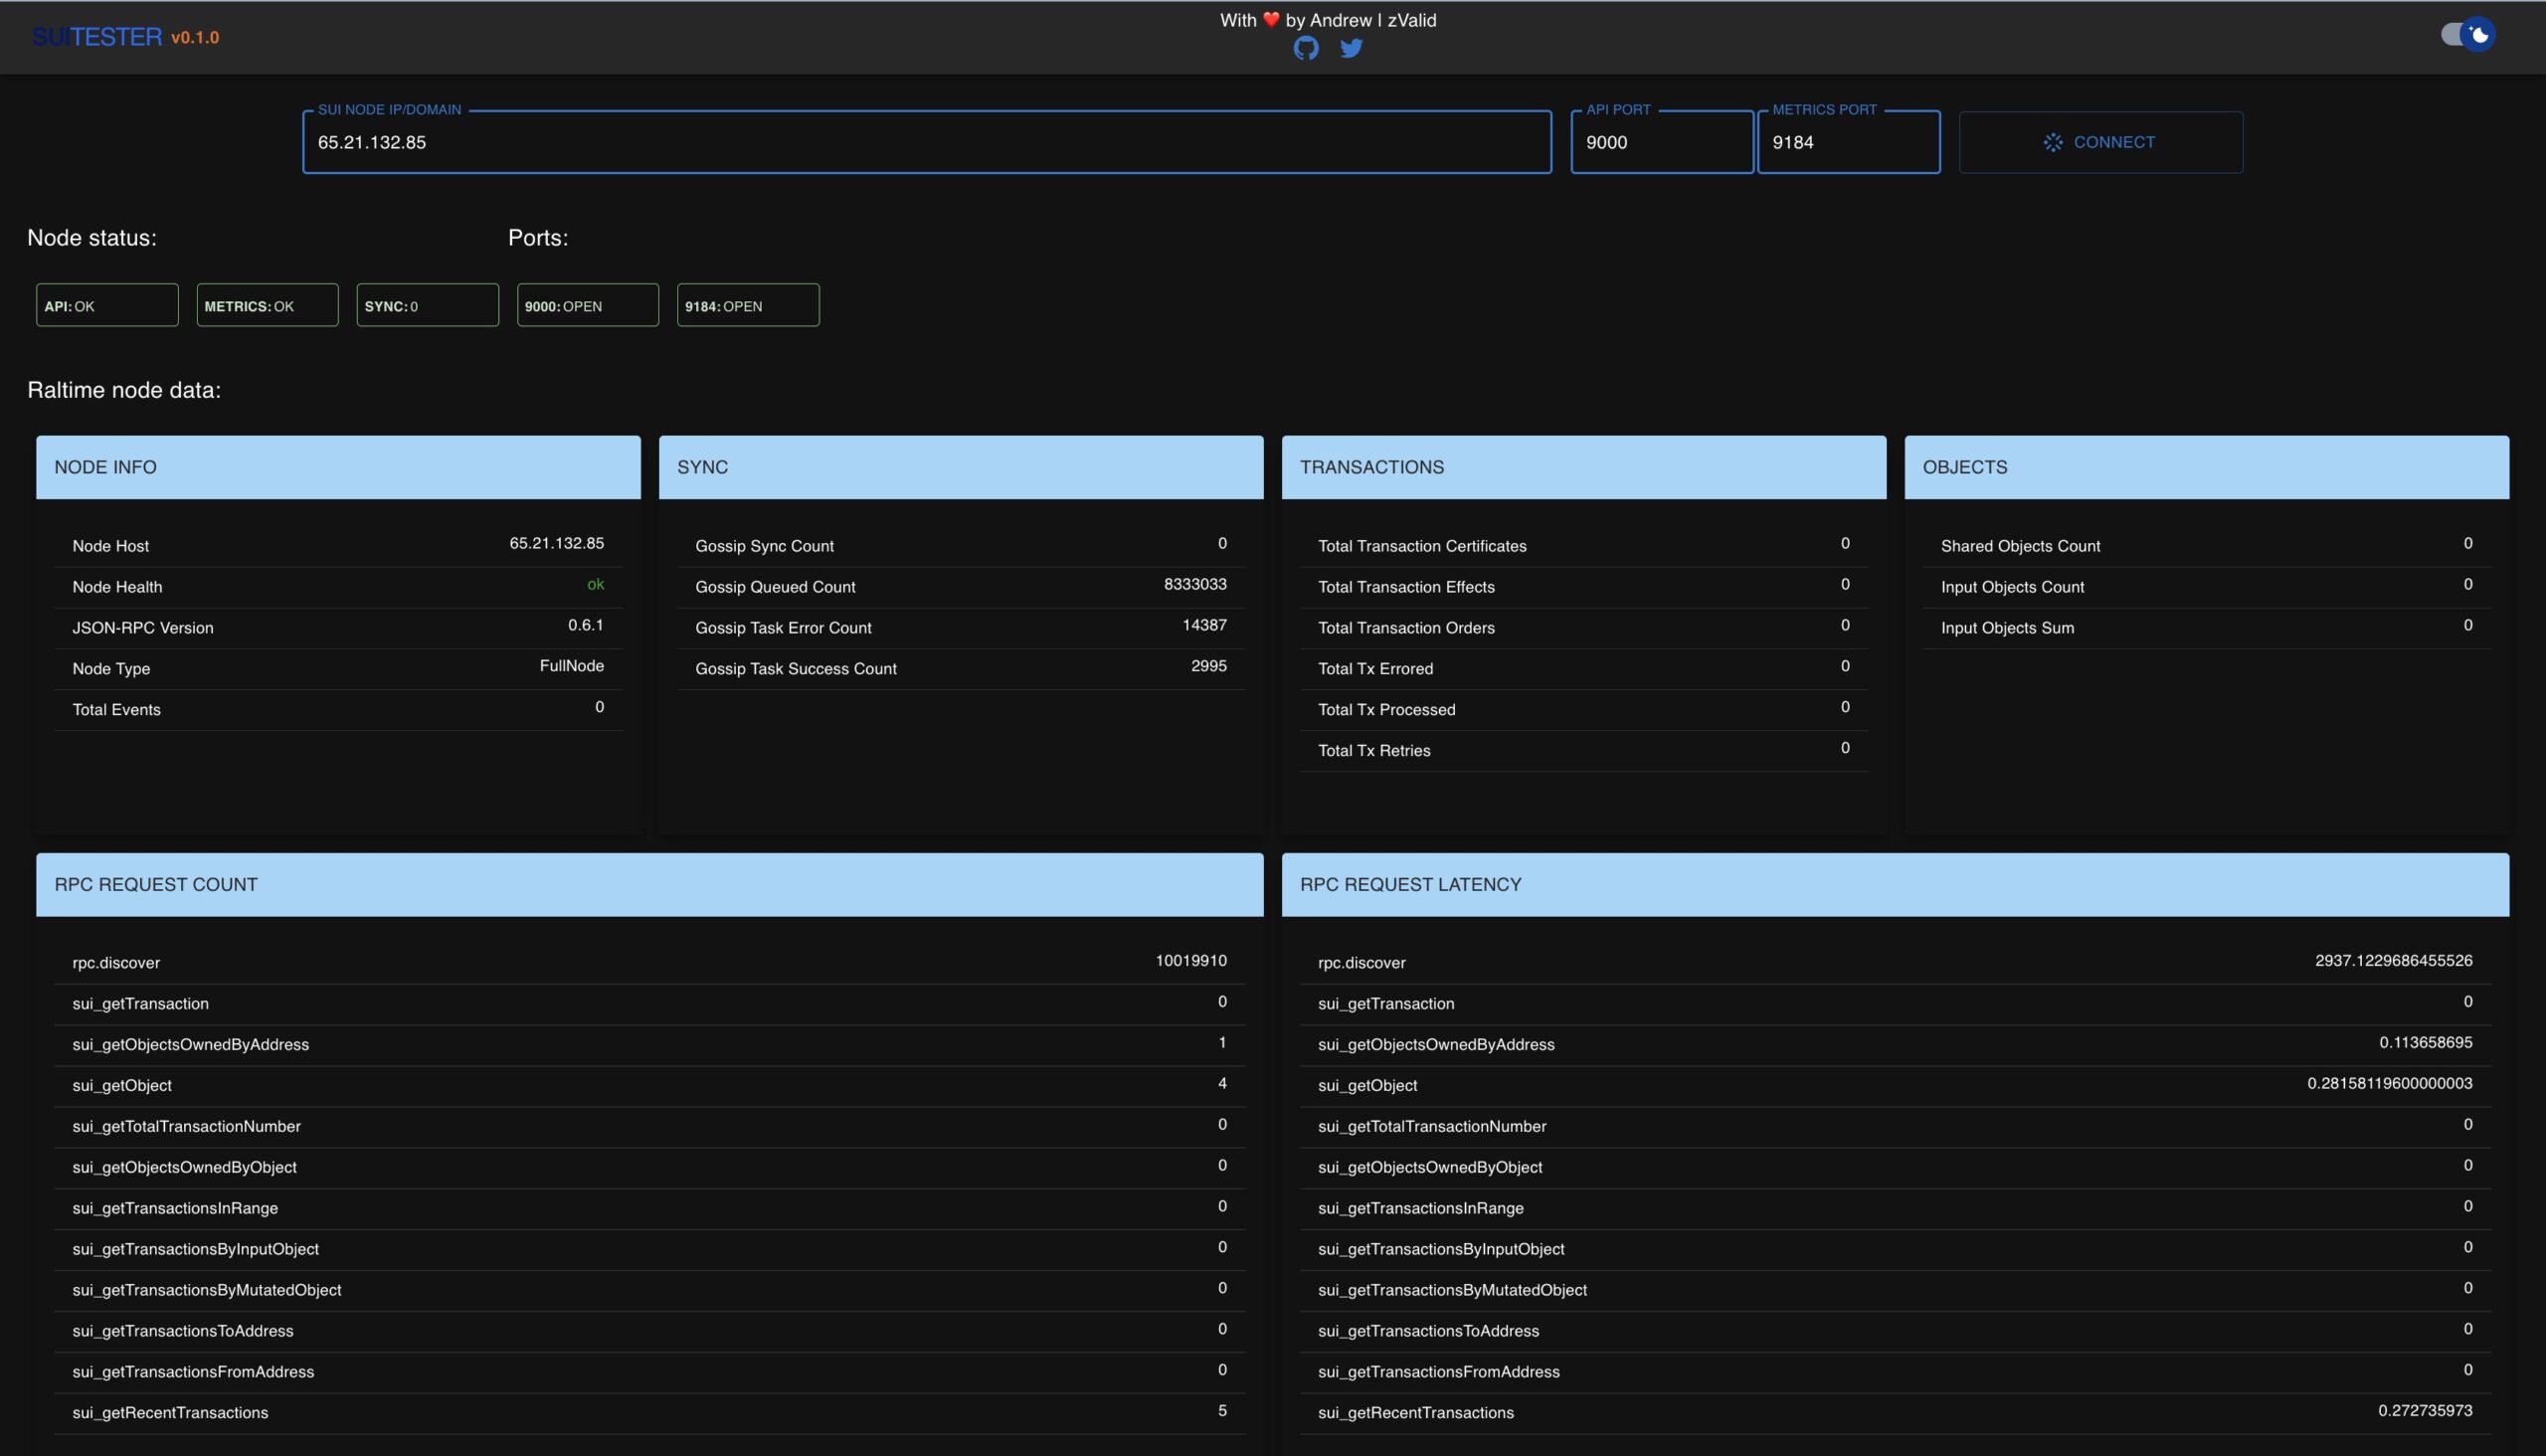Click the METRICS: OK status chip
2546x1456 pixels.
(x=267, y=306)
